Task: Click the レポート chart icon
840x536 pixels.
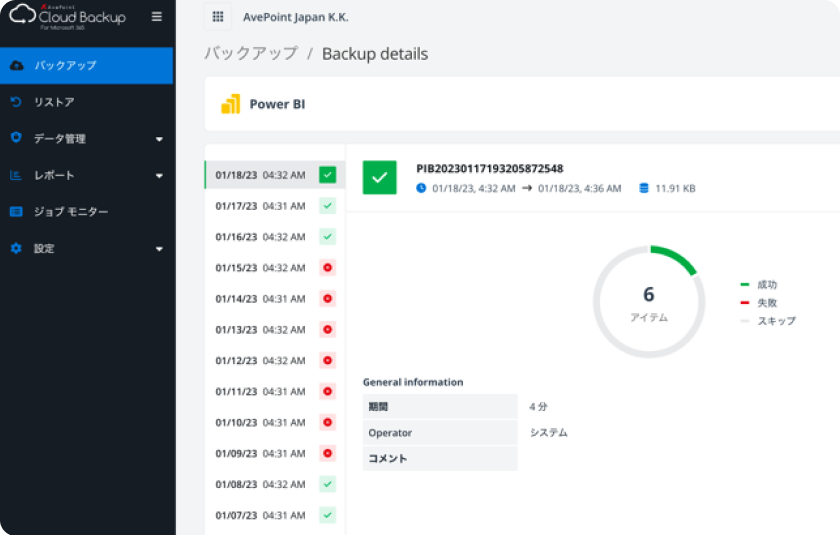Action: coord(16,175)
